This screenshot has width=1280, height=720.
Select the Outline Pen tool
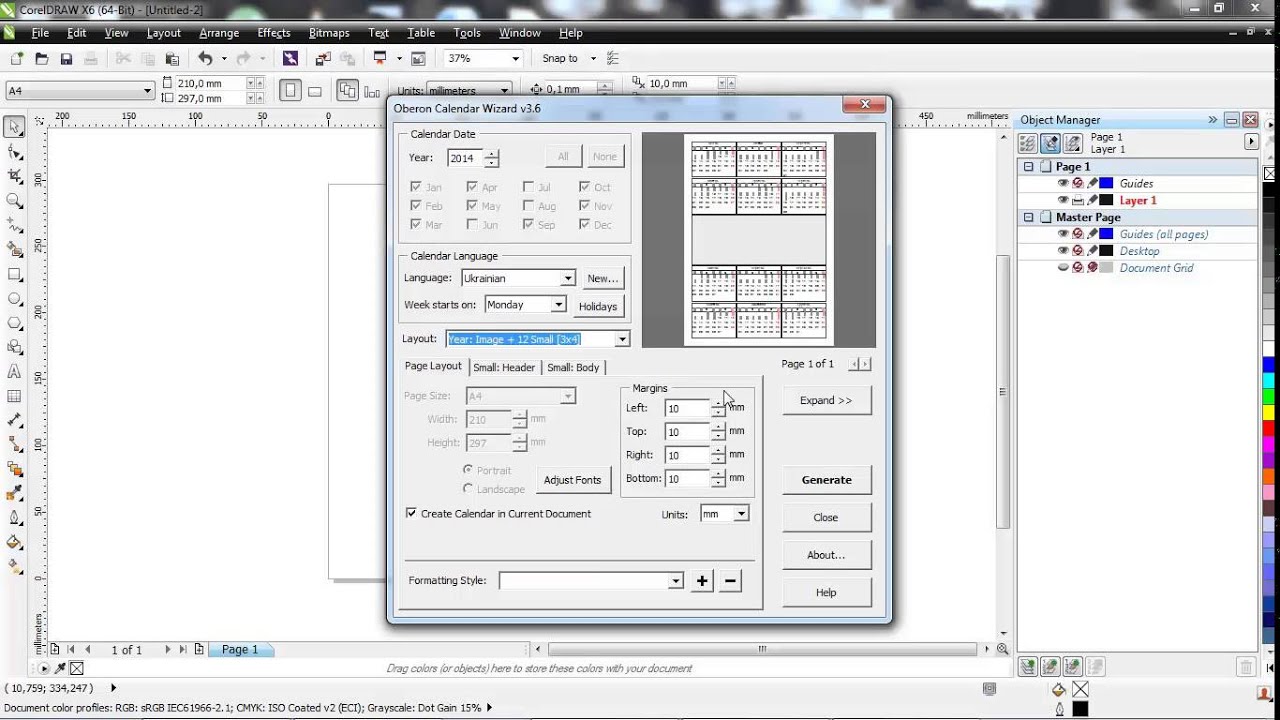click(14, 518)
